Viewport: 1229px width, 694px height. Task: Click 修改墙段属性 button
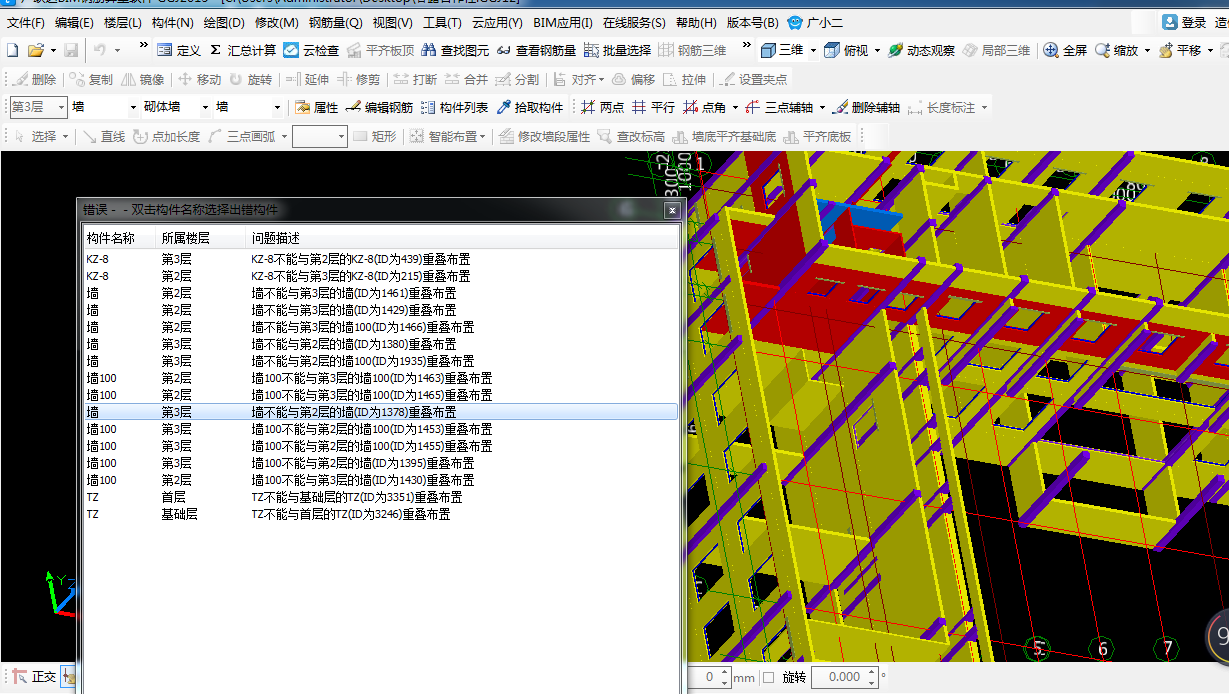(x=545, y=136)
